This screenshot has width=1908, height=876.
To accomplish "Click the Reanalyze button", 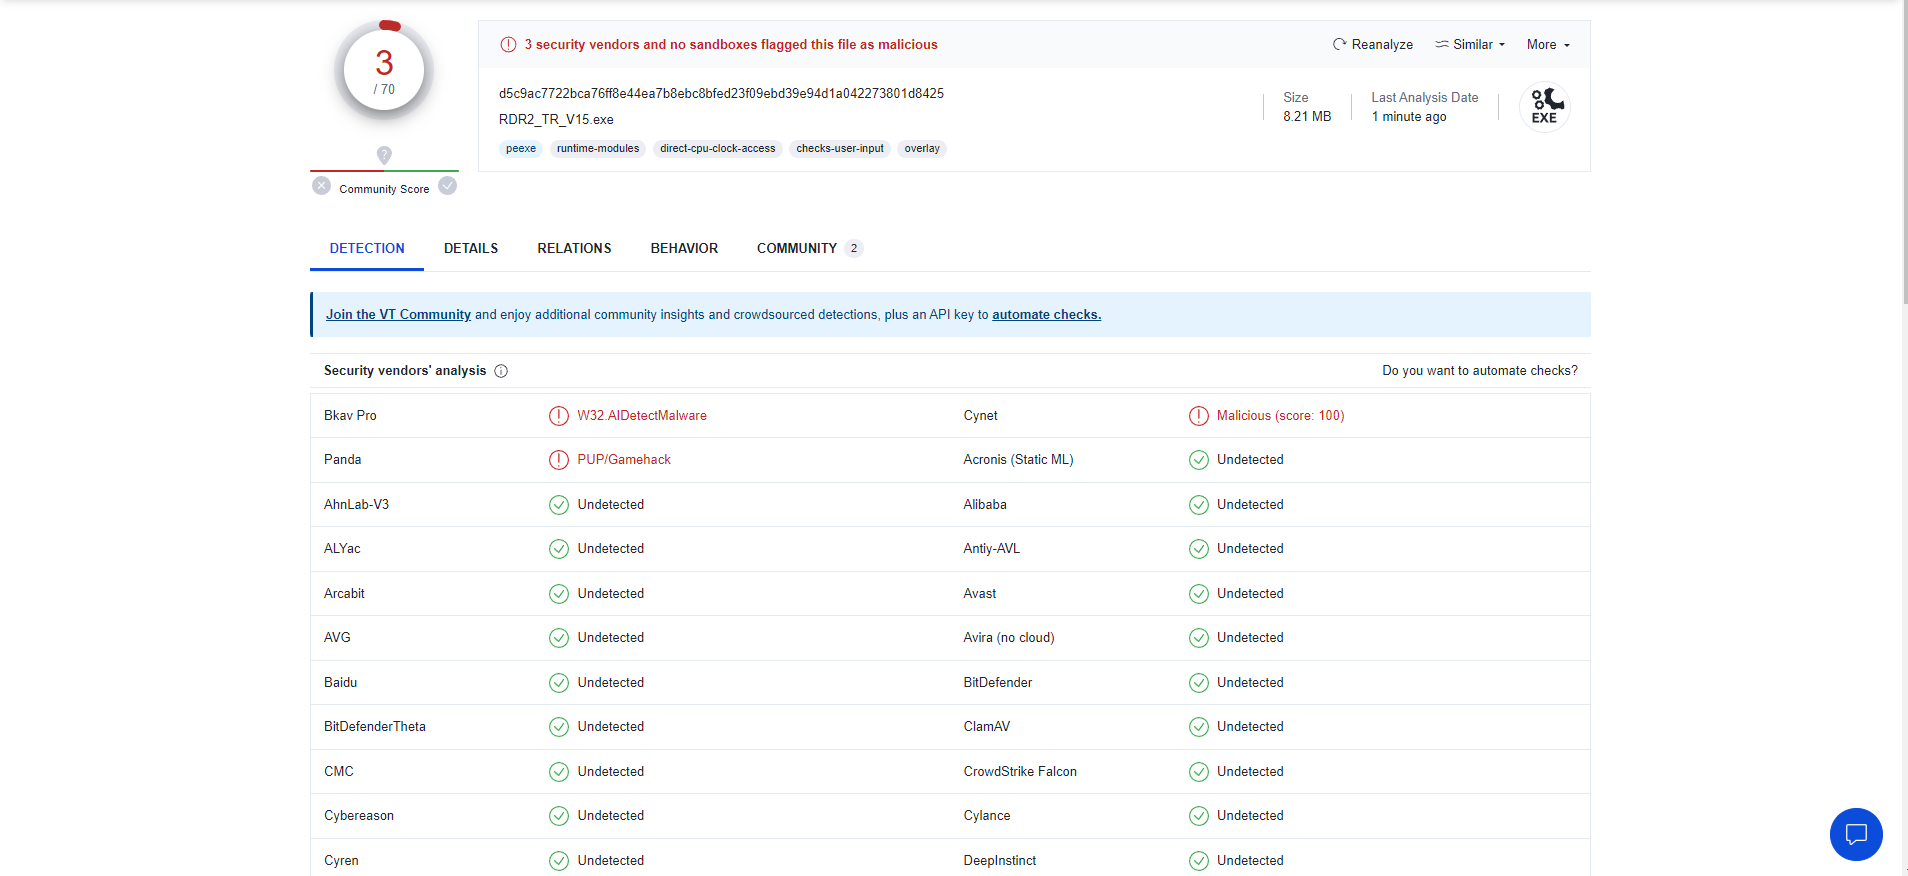I will pyautogui.click(x=1373, y=44).
